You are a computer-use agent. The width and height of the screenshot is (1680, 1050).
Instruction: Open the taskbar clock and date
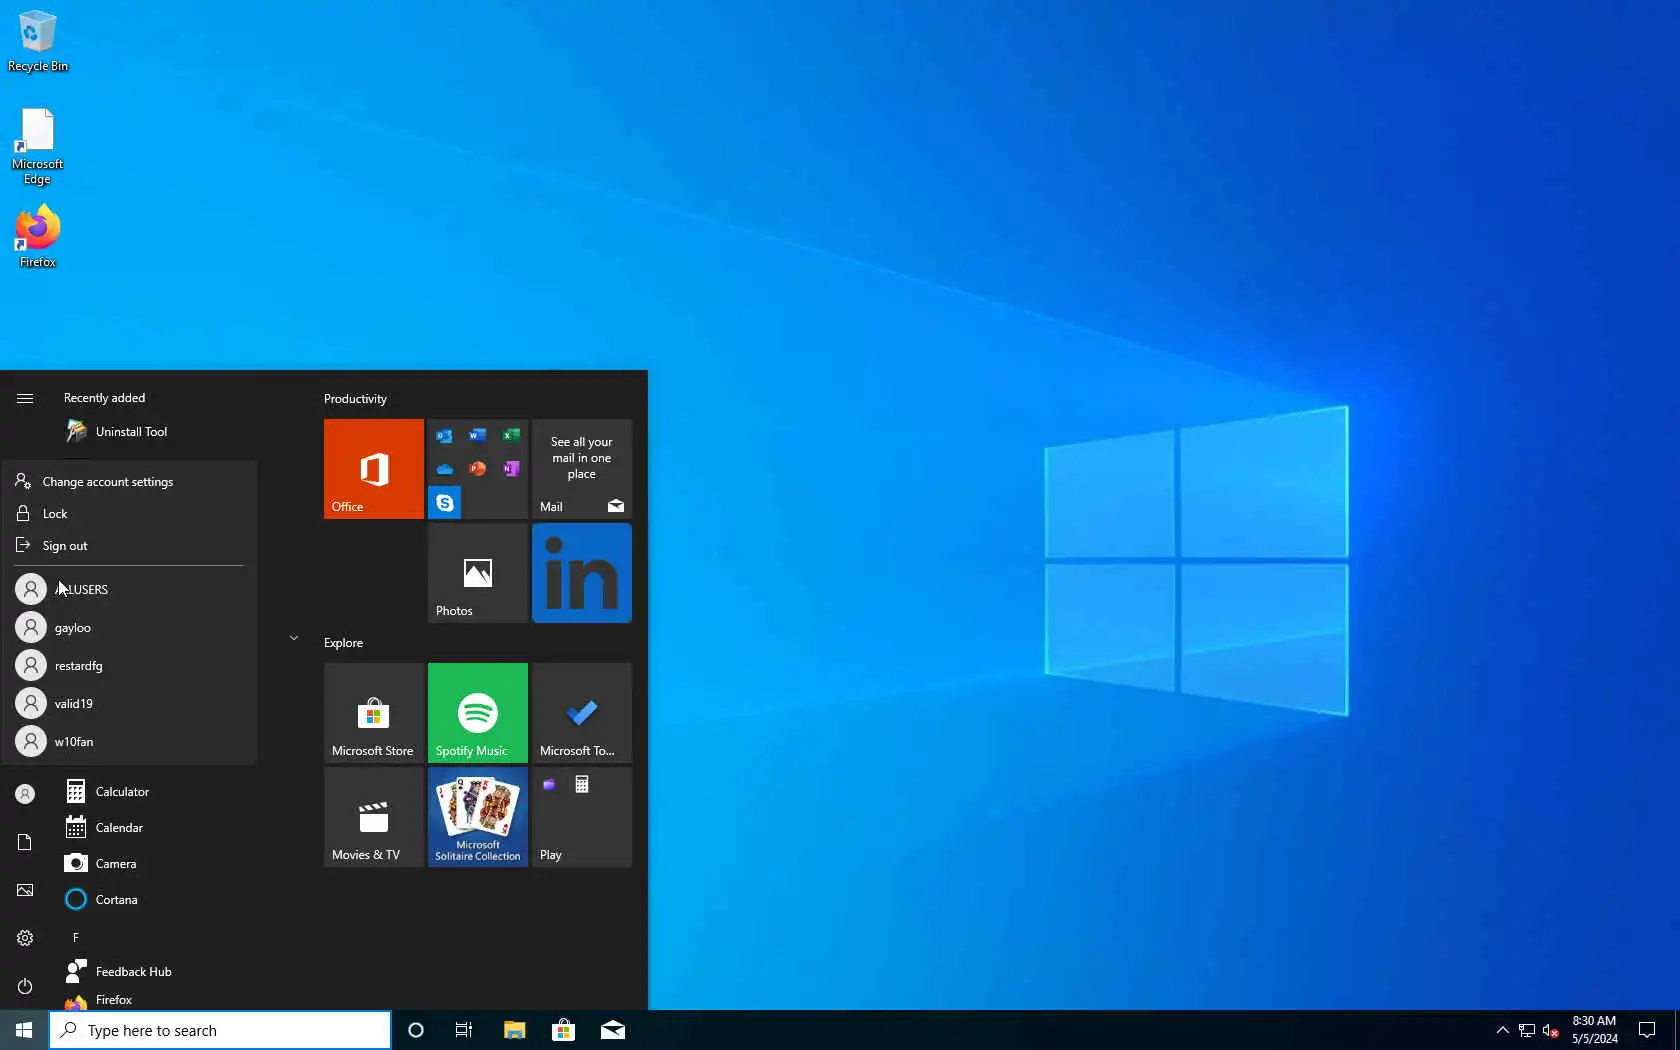[x=1594, y=1030]
